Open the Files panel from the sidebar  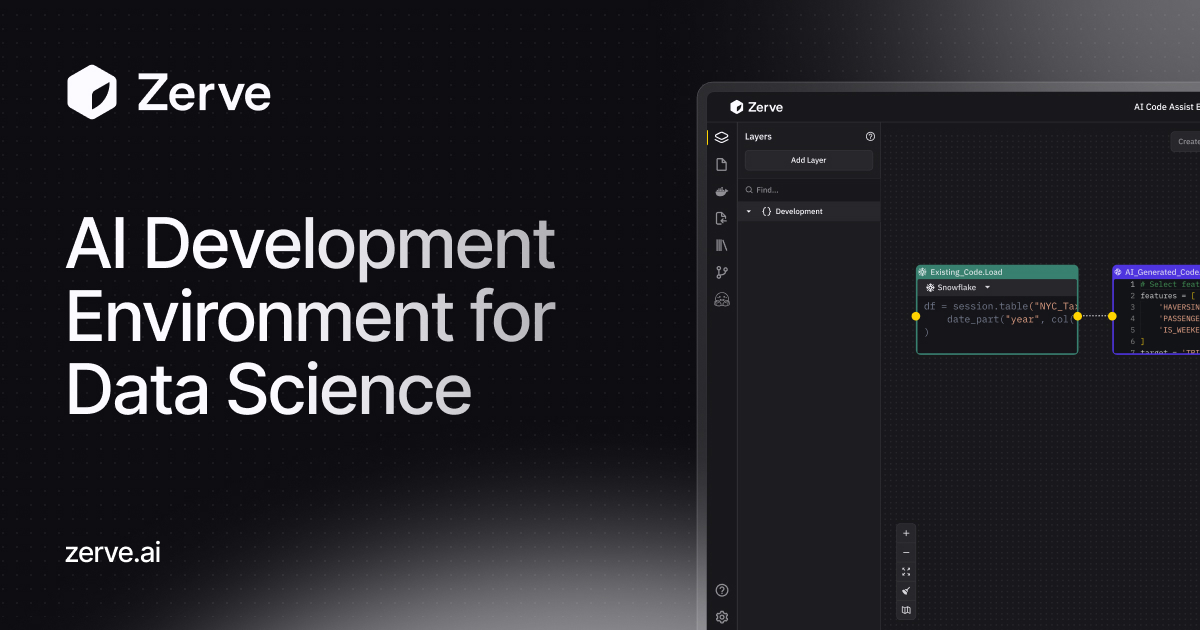pos(721,164)
